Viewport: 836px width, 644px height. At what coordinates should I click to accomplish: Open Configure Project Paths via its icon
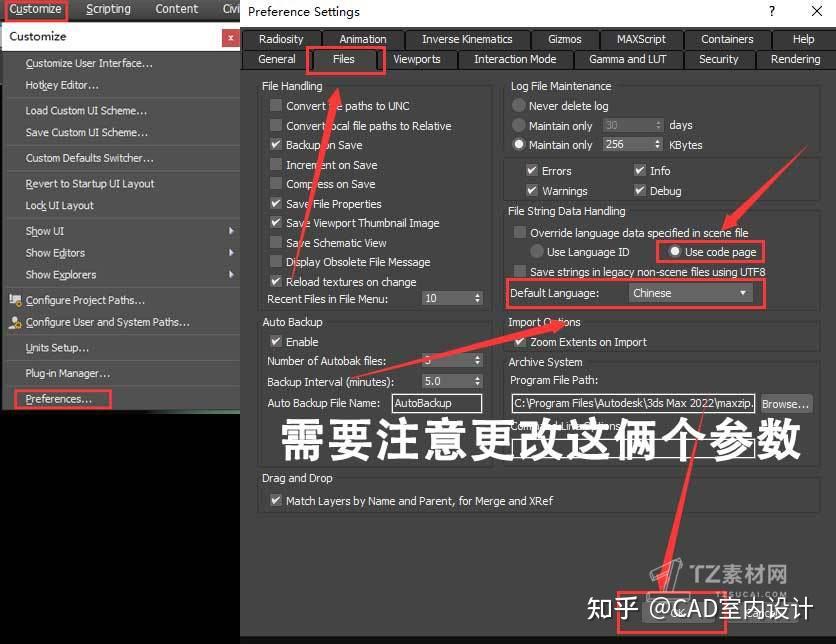16,300
